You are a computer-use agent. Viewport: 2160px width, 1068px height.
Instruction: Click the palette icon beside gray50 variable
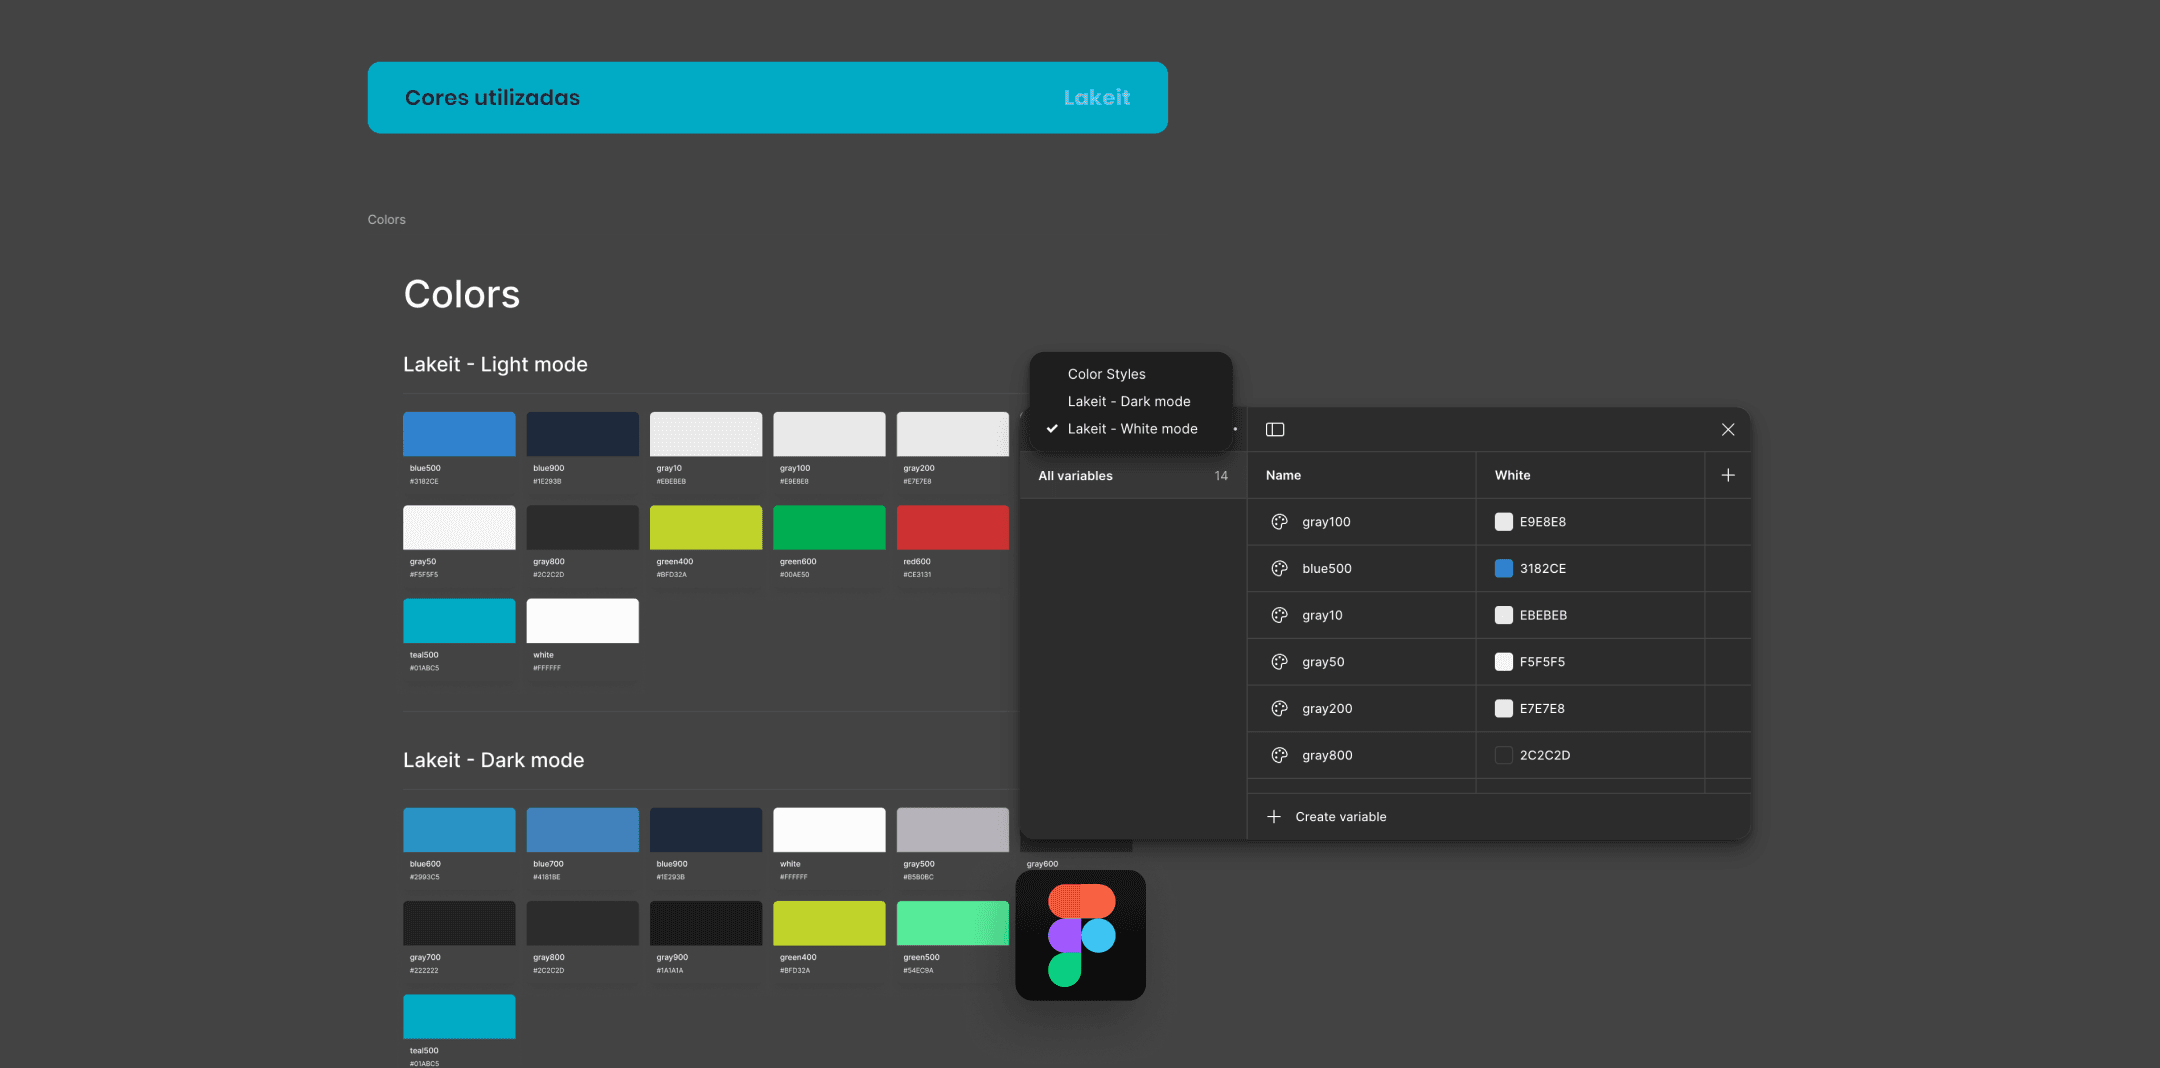point(1279,662)
